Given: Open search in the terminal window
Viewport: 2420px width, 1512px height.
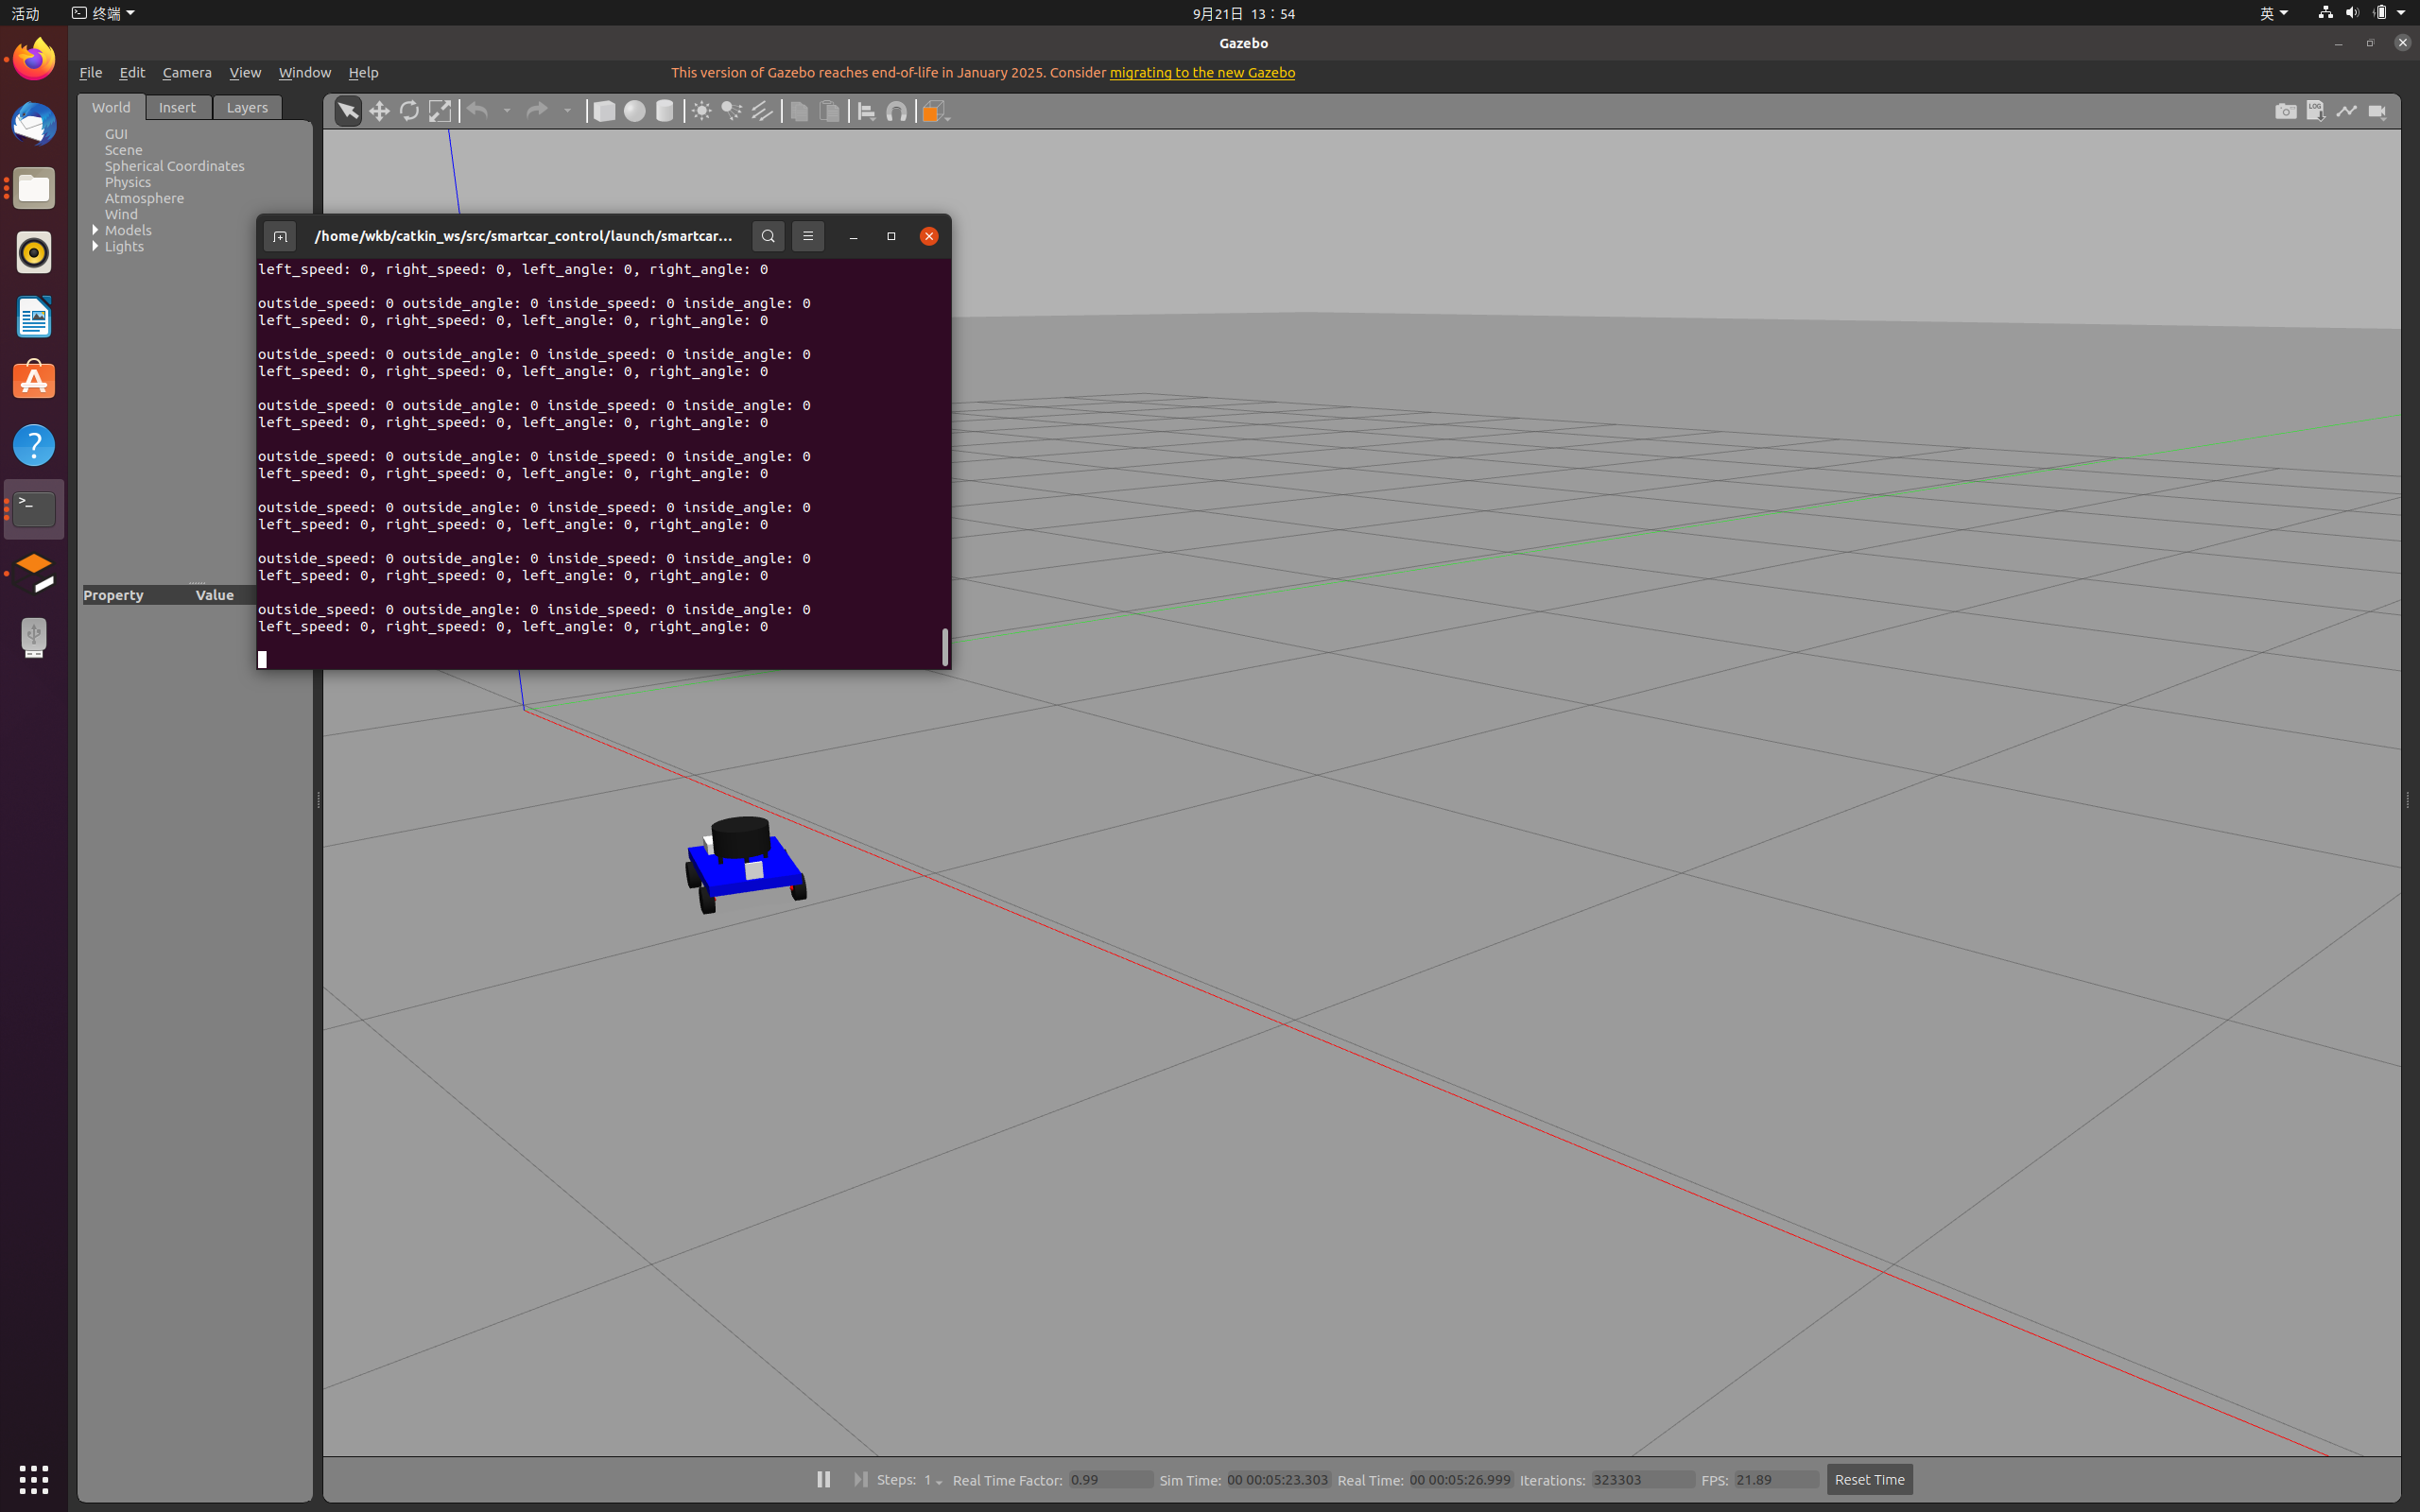Looking at the screenshot, I should point(768,236).
